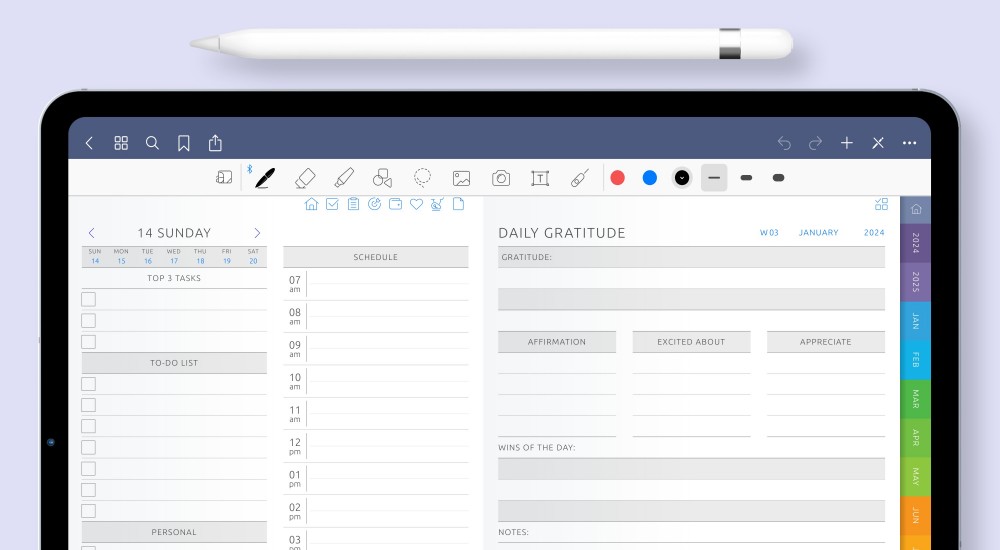Open the search magnifier in the top bar

tap(152, 143)
